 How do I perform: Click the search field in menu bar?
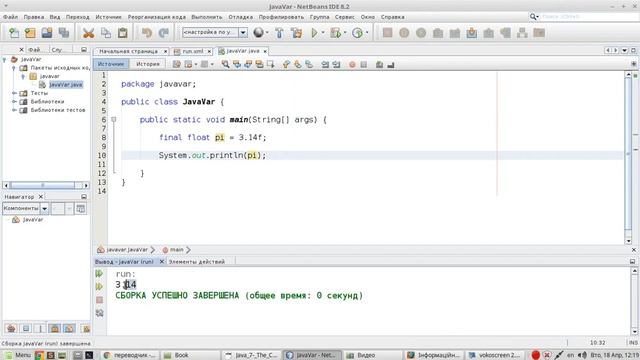[x=589, y=17]
